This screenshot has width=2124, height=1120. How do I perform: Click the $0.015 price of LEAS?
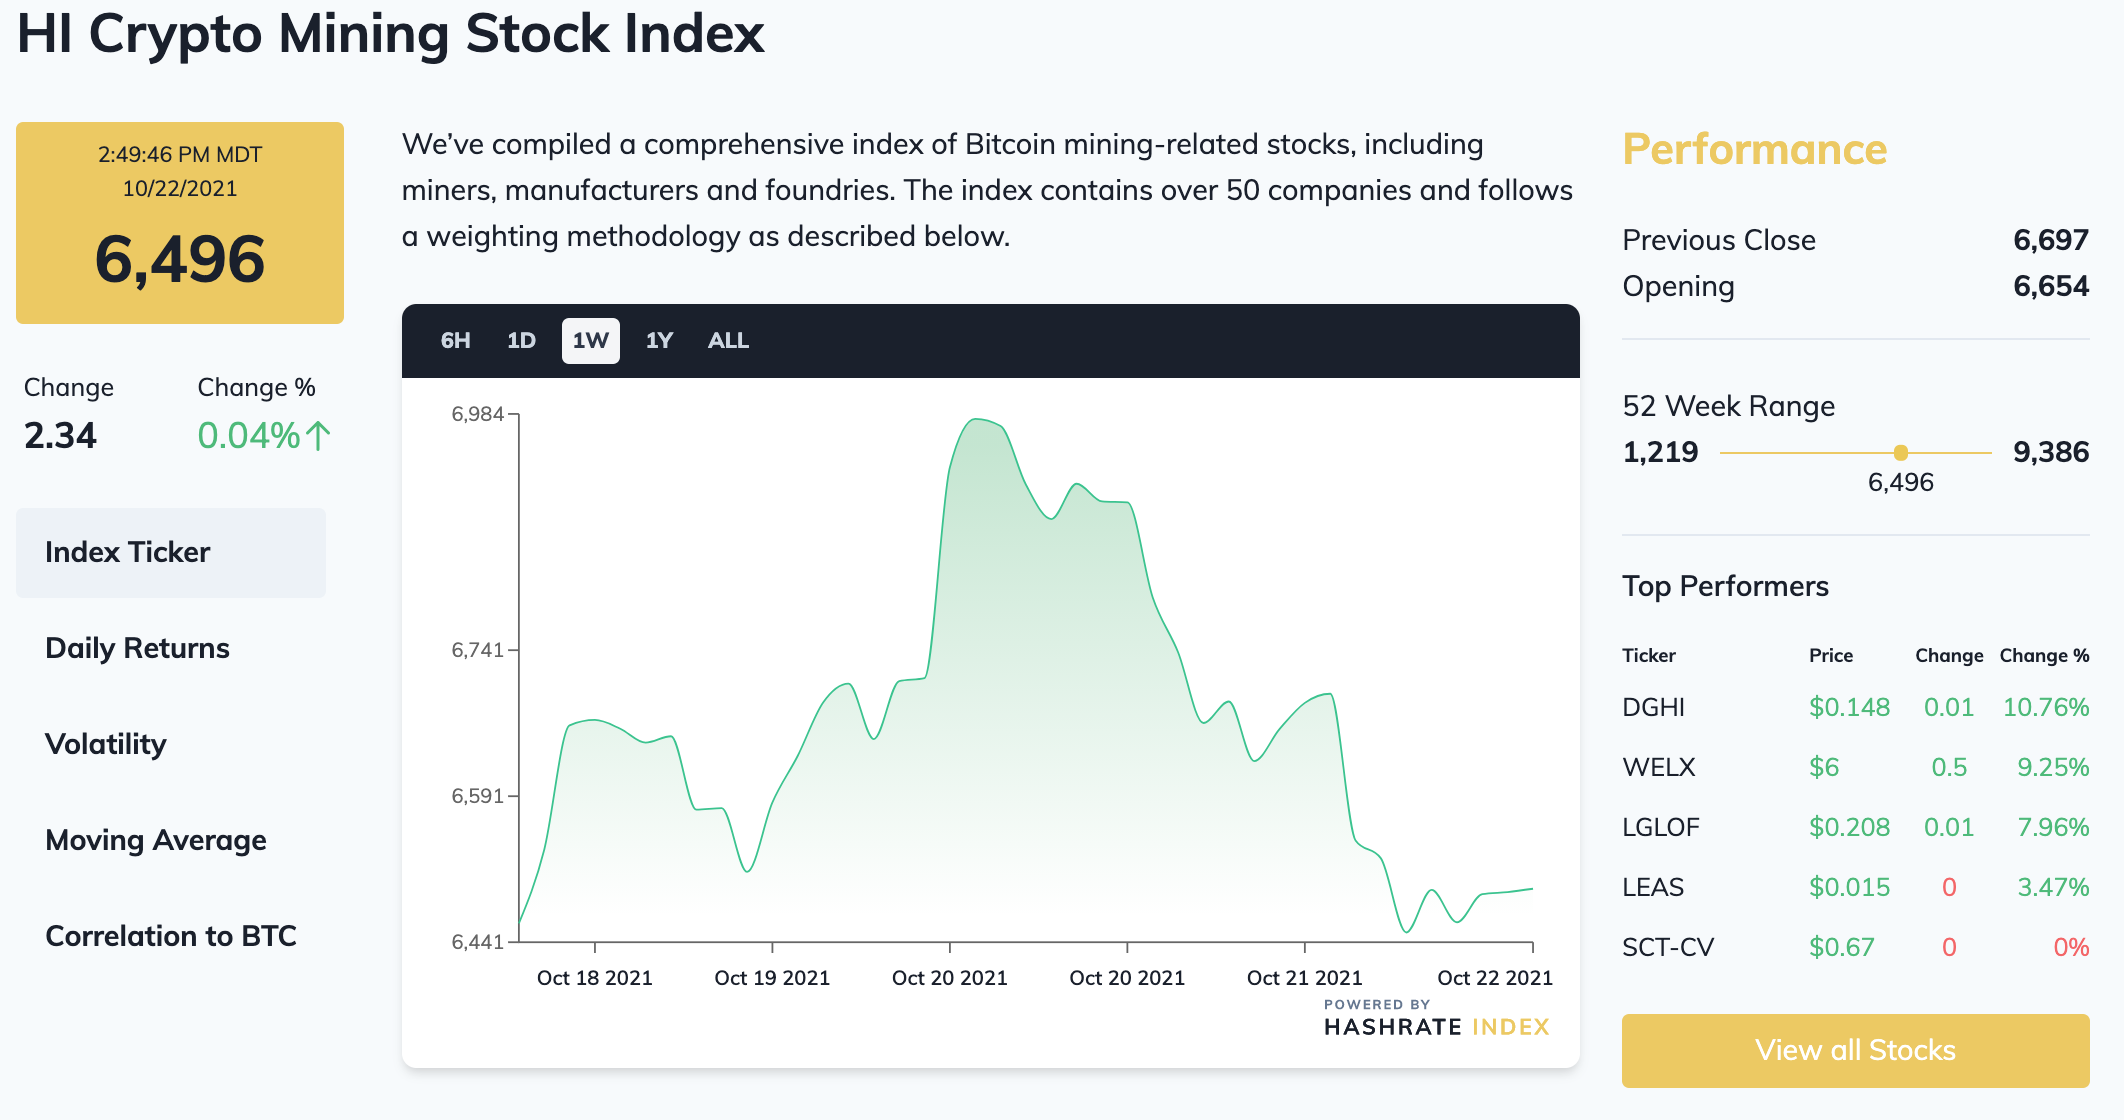click(1849, 888)
